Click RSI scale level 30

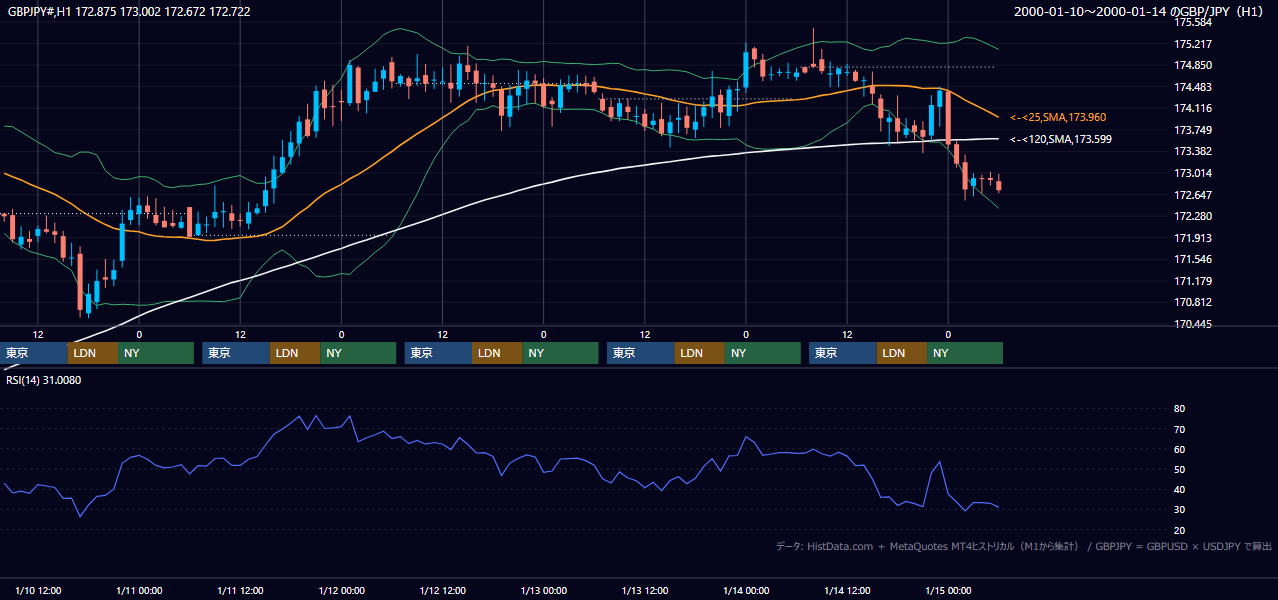coord(1179,509)
